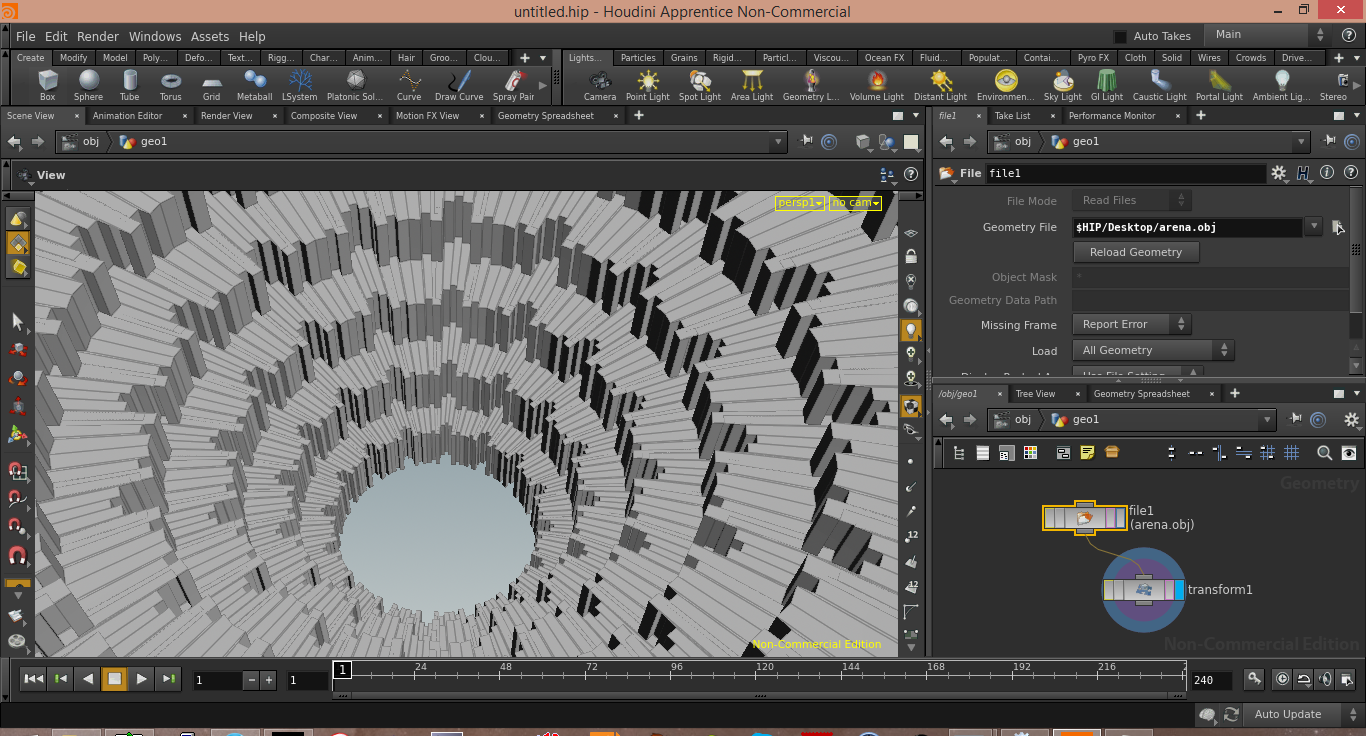Select the Draw Curve tool

[459, 84]
